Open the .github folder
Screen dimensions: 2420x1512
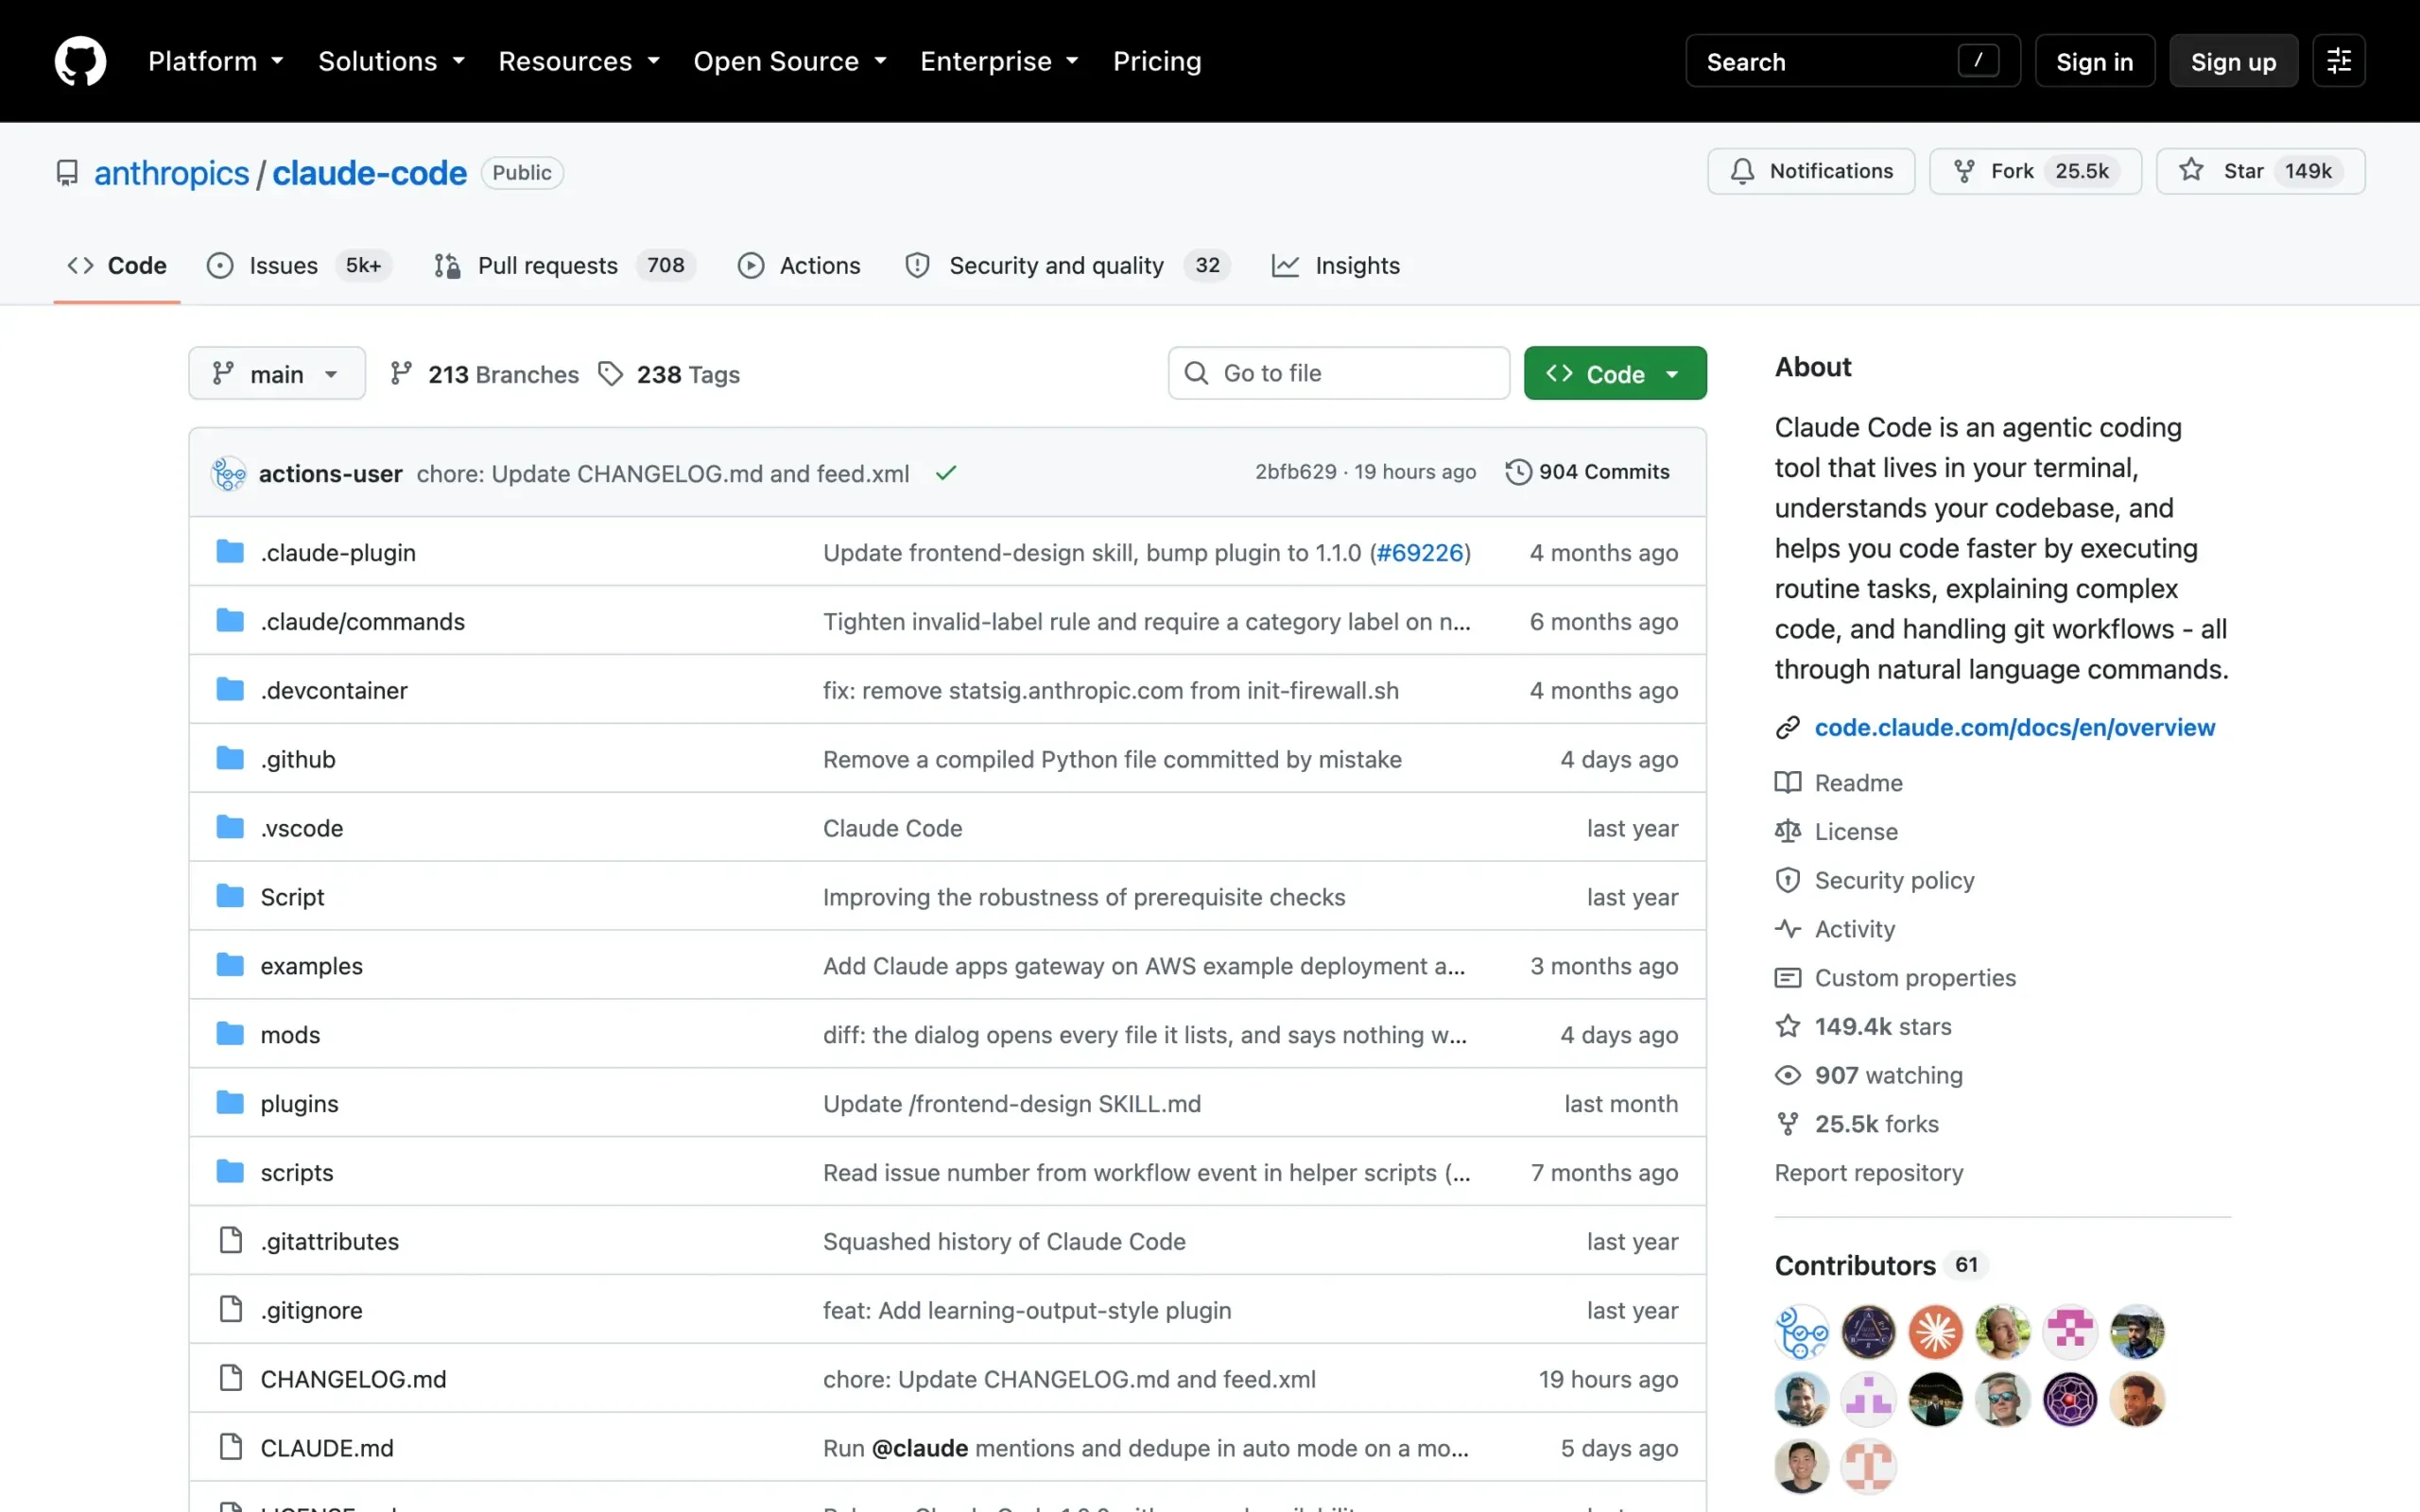298,760
